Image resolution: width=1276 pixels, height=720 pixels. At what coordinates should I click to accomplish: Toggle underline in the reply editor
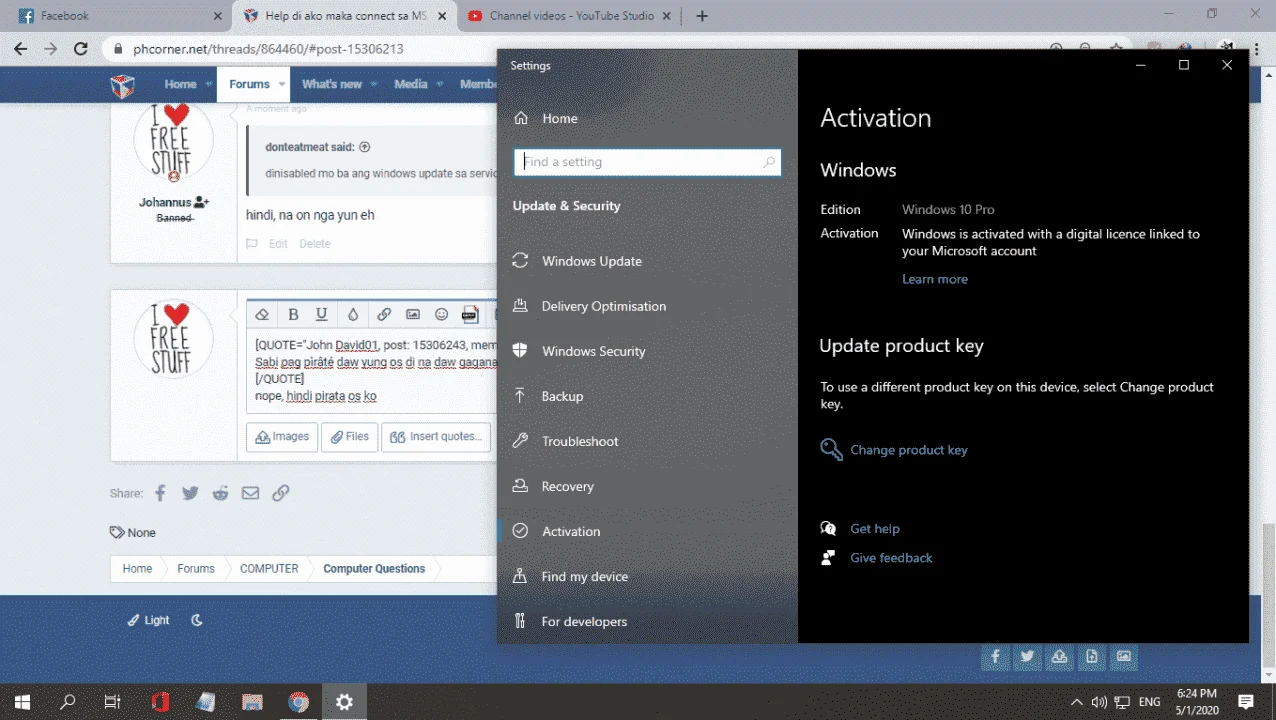[x=321, y=314]
